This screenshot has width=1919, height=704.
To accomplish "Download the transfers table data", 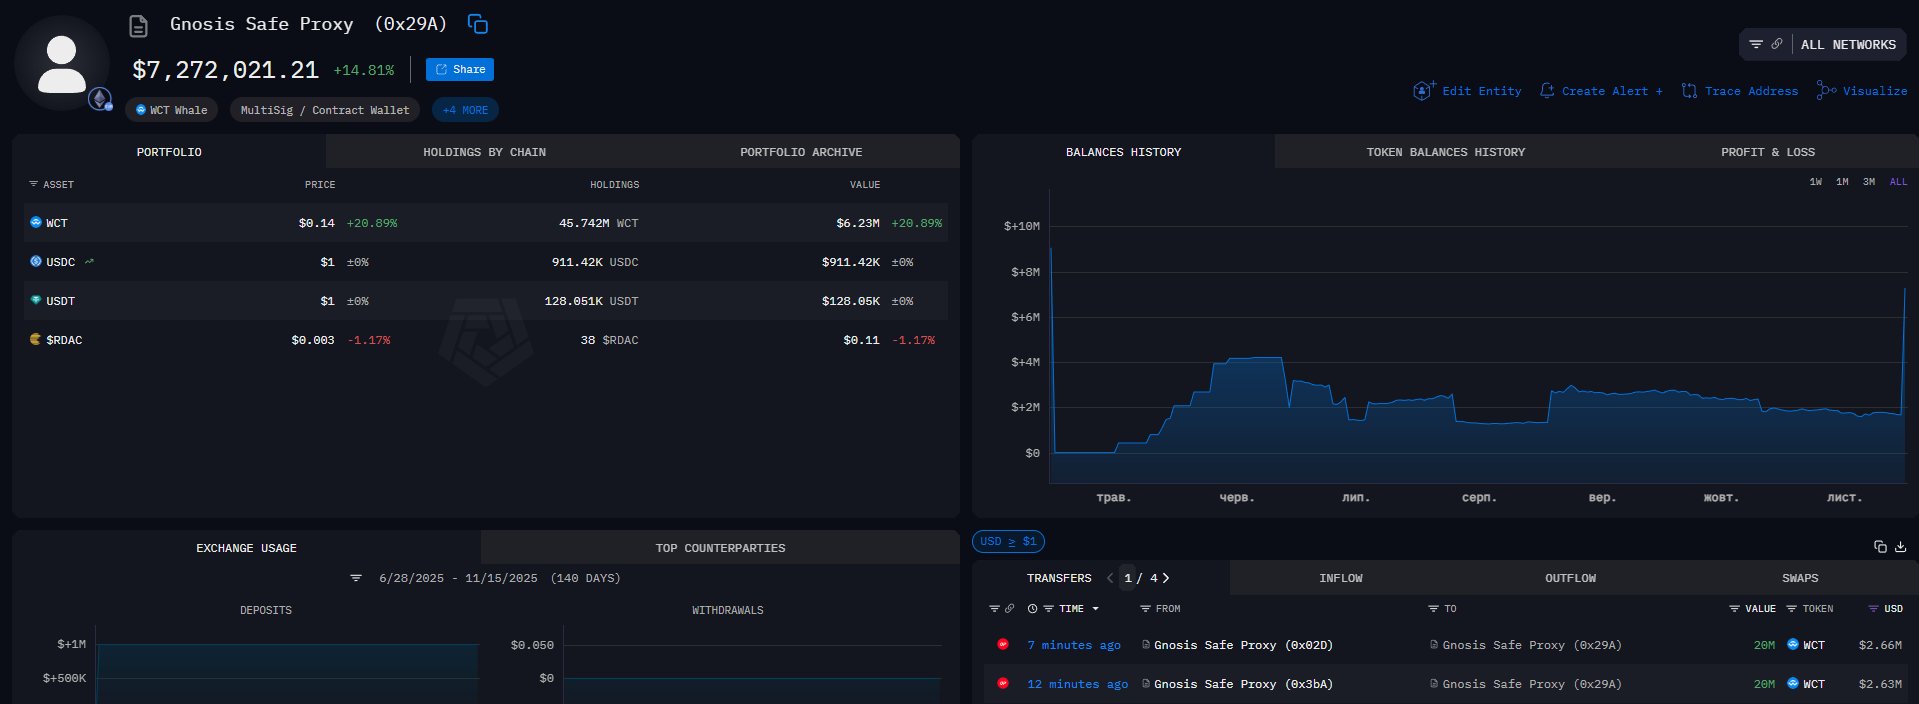I will coord(1900,547).
